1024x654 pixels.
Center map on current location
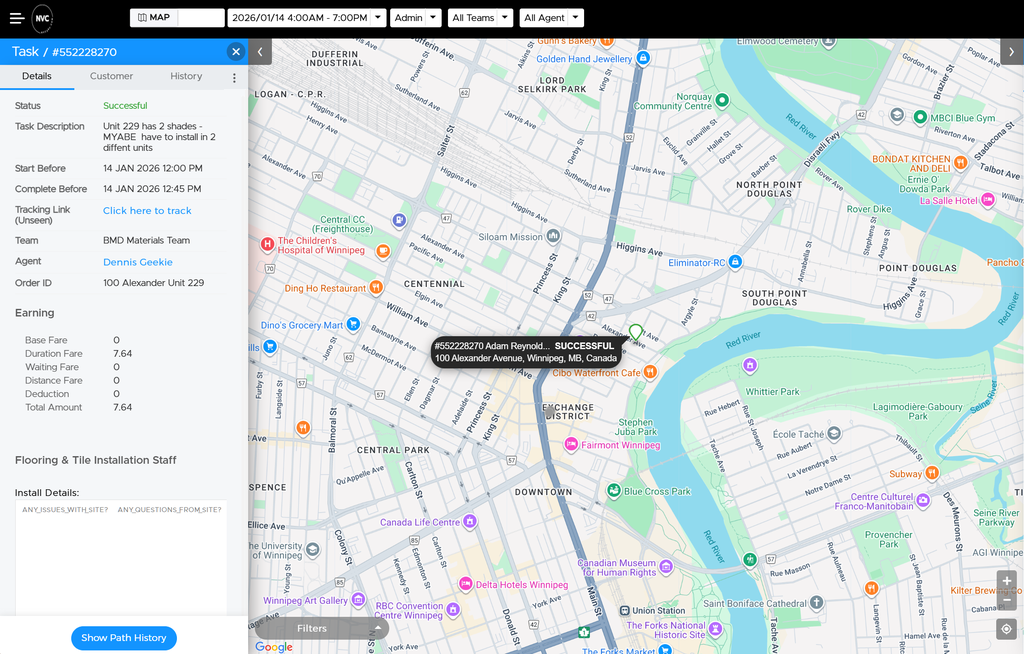point(1006,629)
